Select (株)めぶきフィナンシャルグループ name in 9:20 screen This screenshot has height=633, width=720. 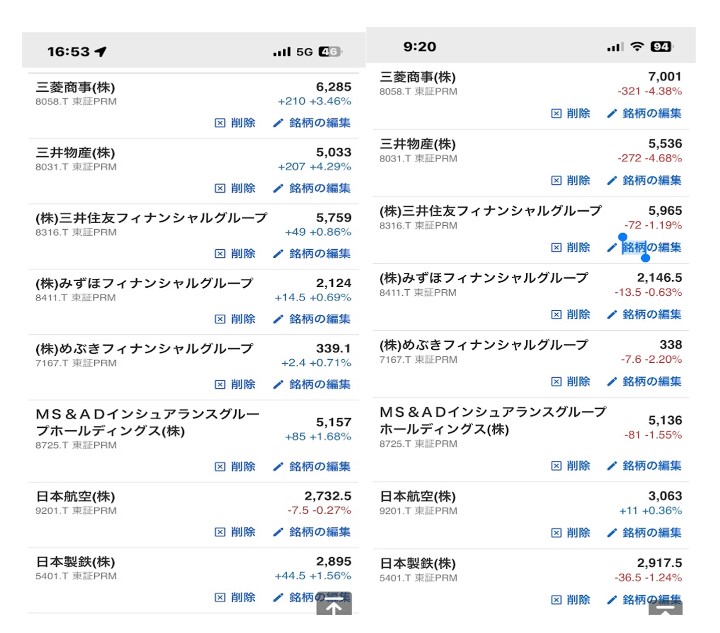click(484, 345)
